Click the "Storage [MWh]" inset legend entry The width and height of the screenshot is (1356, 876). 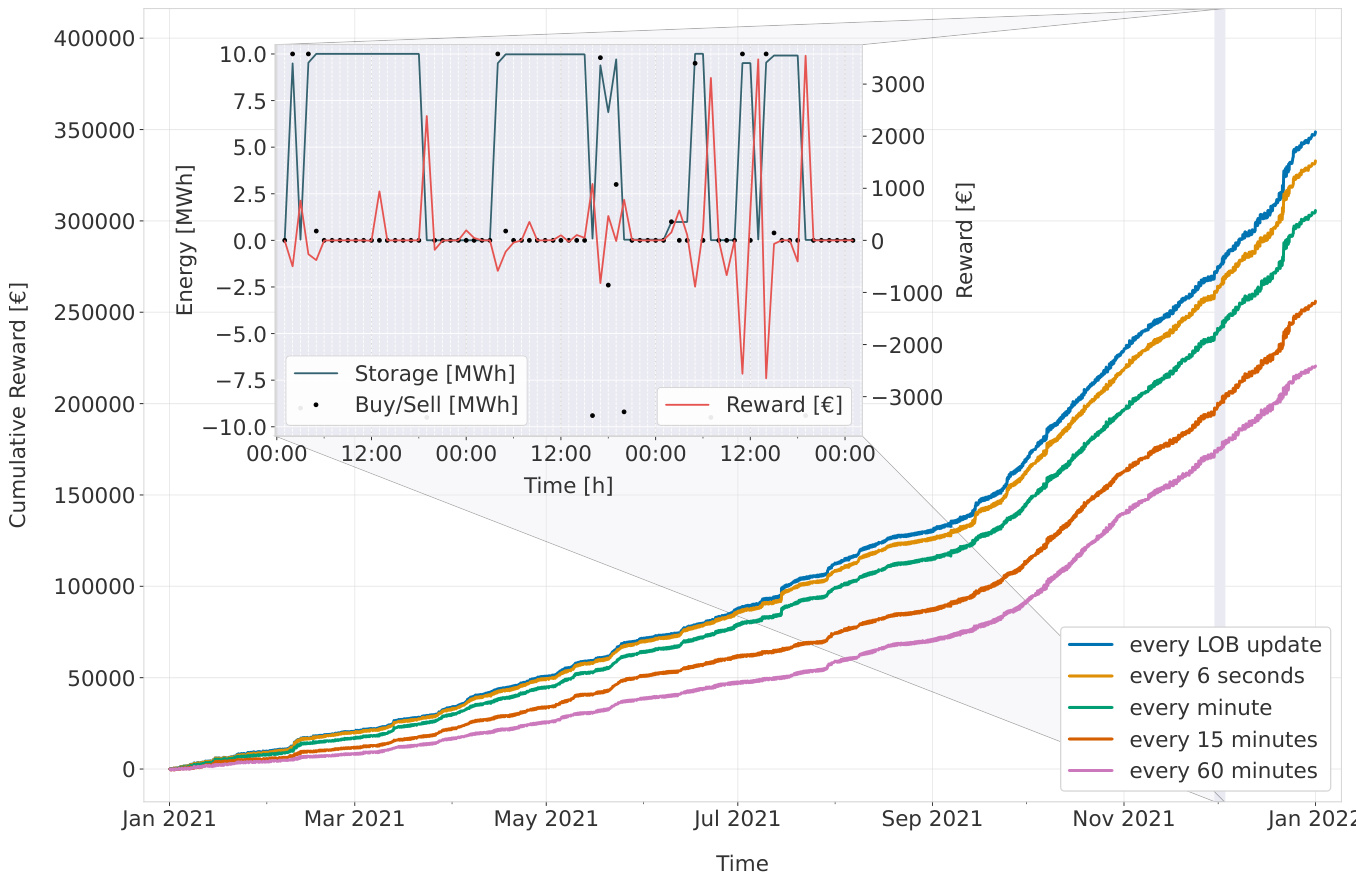tap(434, 374)
